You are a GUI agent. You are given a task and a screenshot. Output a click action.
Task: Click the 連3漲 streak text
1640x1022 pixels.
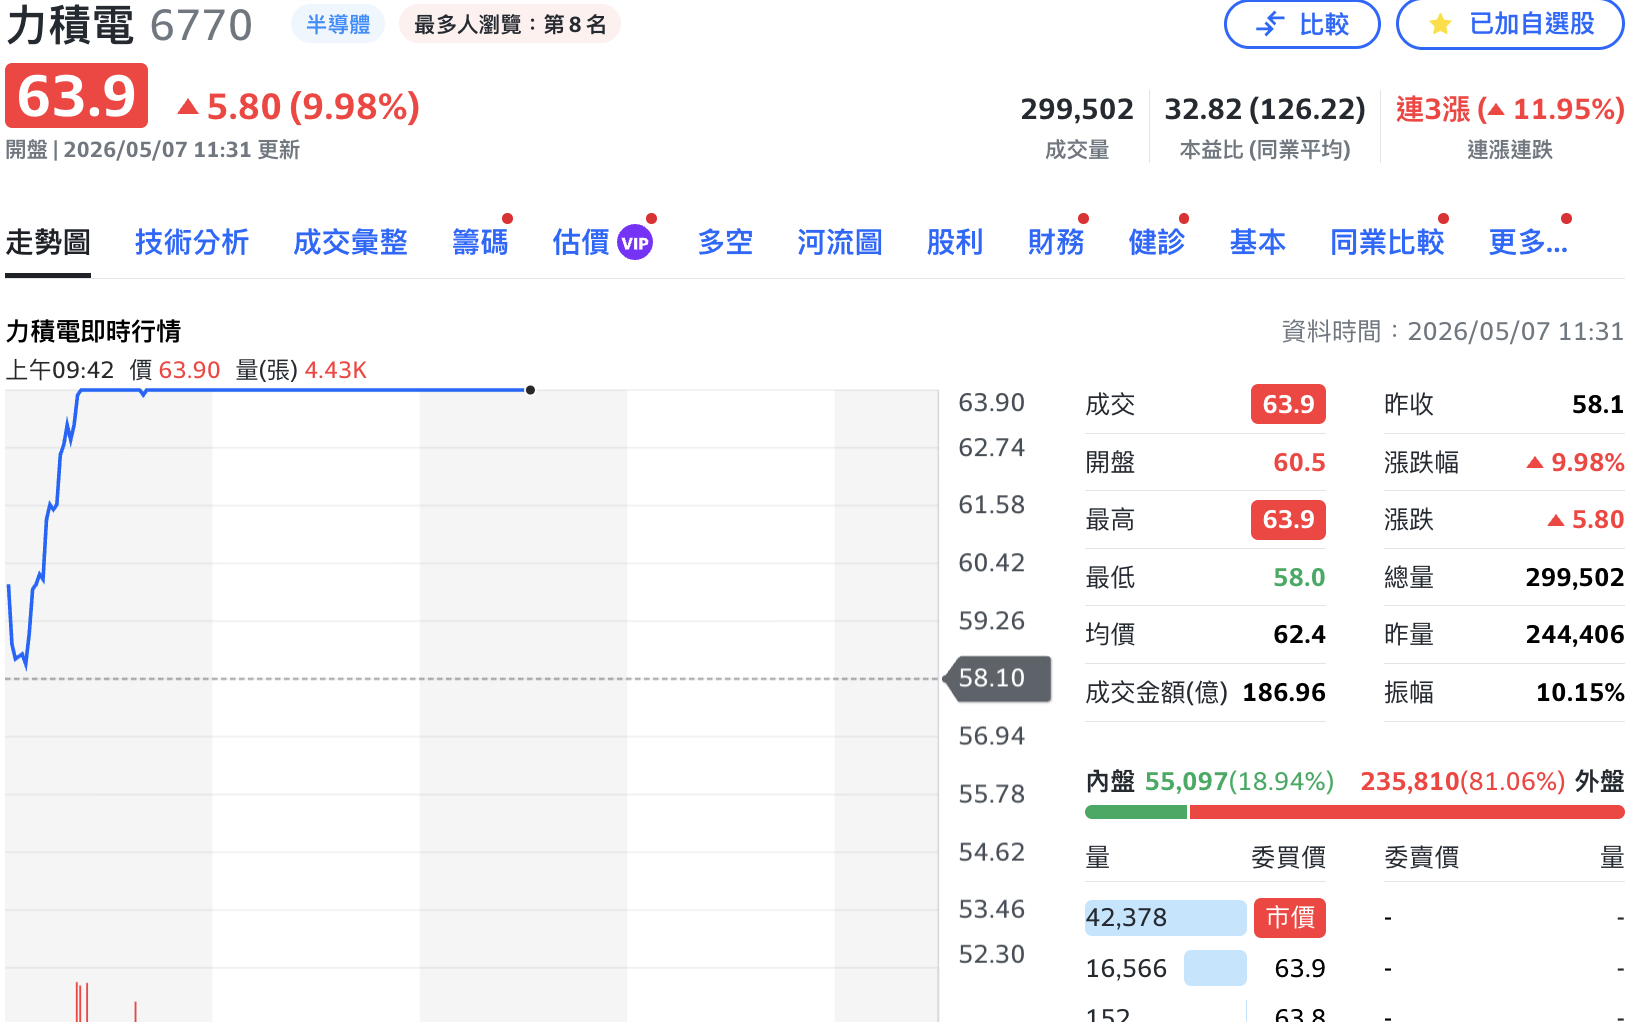point(1510,109)
